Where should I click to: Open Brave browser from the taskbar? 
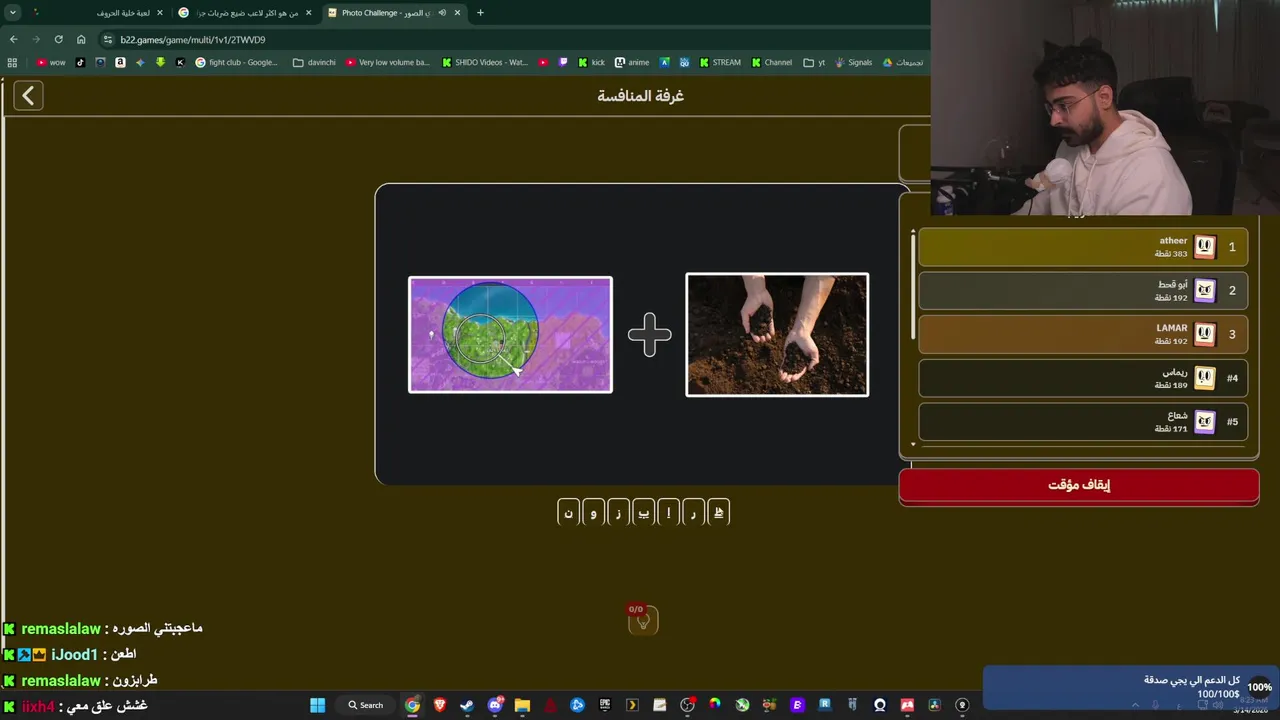440,705
